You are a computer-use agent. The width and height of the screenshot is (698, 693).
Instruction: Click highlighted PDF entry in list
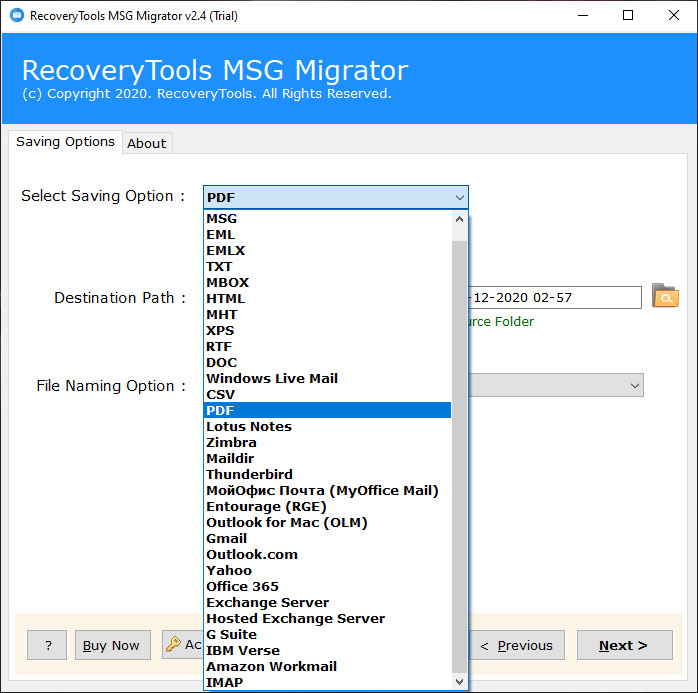tap(328, 410)
